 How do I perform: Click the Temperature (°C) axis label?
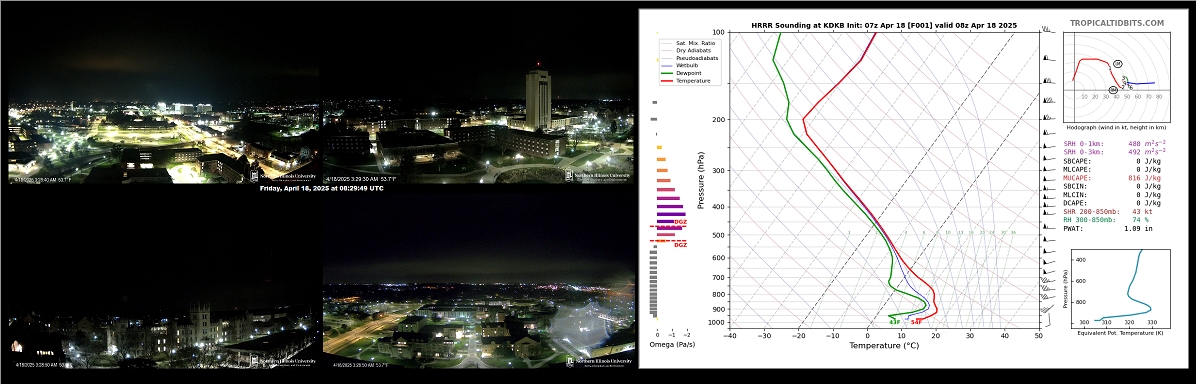[883, 345]
